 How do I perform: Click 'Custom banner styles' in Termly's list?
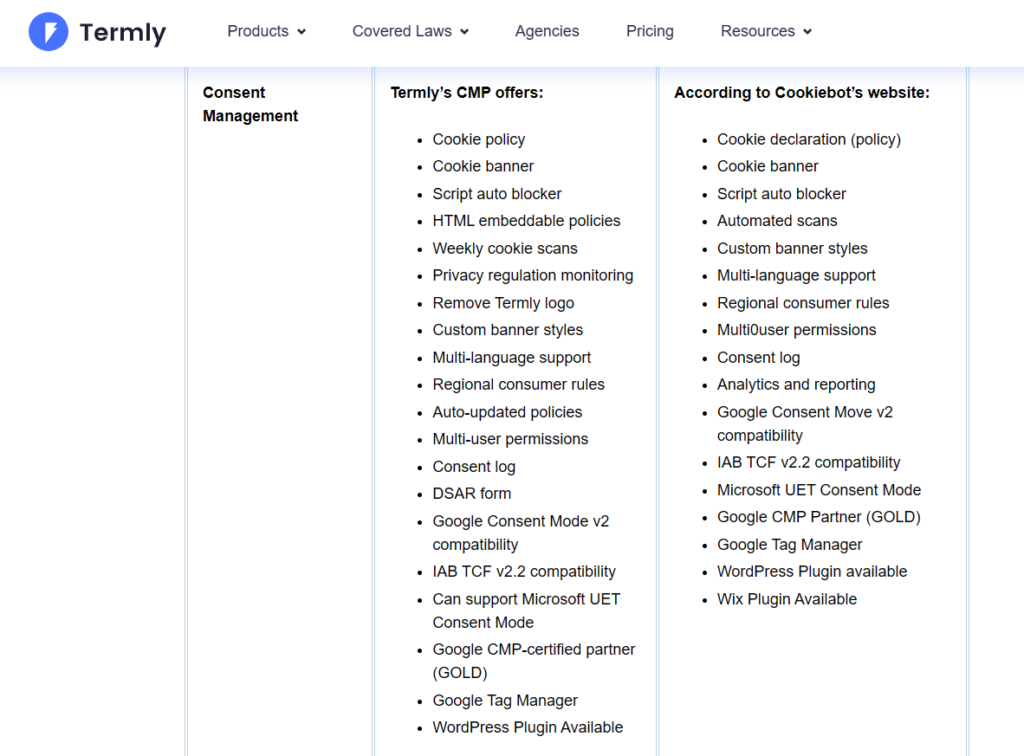(507, 330)
